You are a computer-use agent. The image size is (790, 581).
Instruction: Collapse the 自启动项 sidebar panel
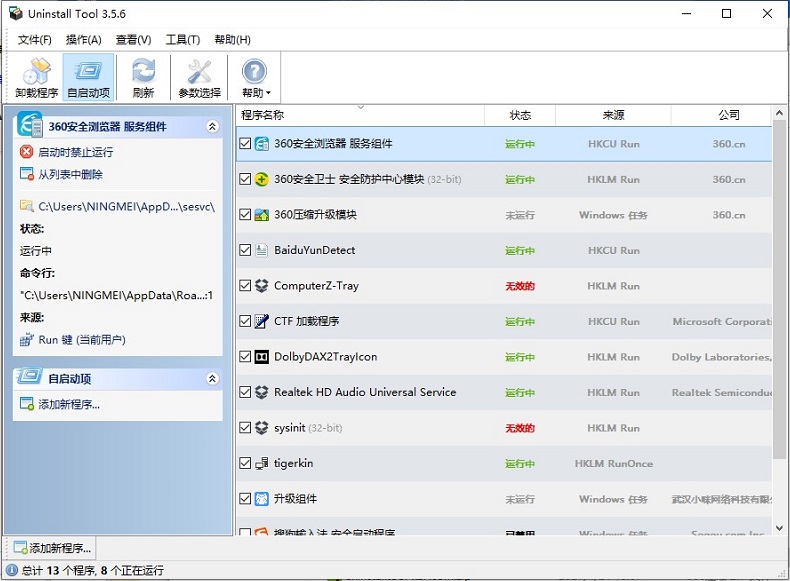point(212,378)
